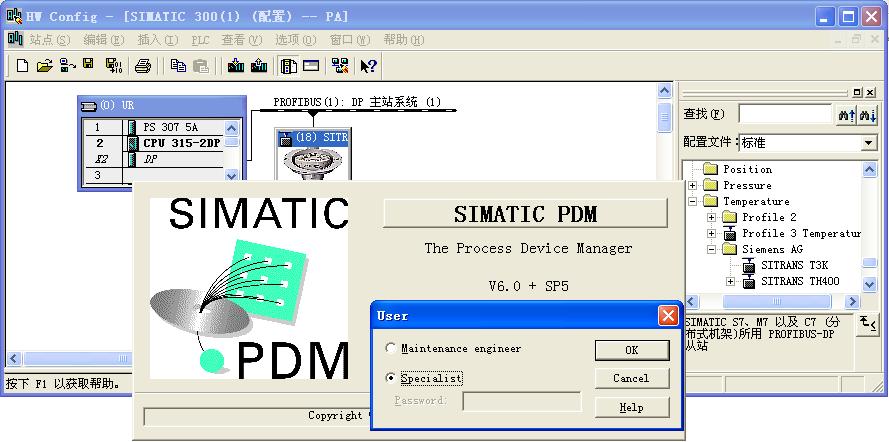Click the catalog pane close X icon
The height and width of the screenshot is (442, 889).
[870, 92]
